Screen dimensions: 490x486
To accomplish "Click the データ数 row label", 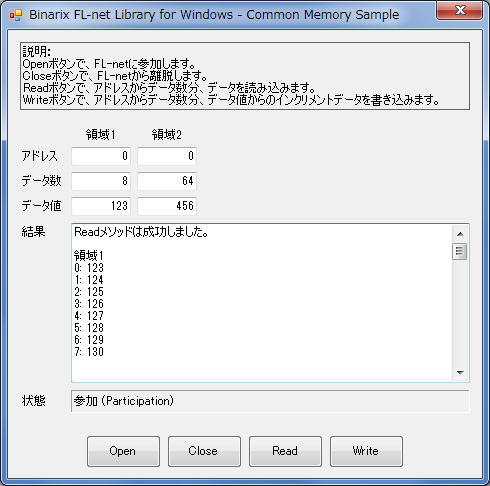I will 41,181.
